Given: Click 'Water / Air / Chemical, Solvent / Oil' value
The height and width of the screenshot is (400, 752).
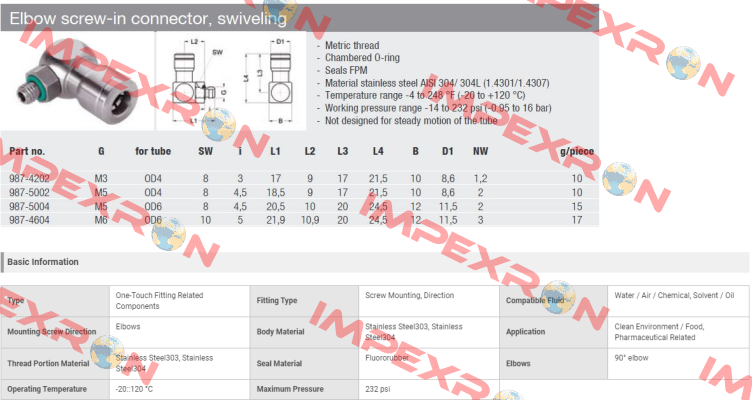Looking at the screenshot, I should coord(674,295).
